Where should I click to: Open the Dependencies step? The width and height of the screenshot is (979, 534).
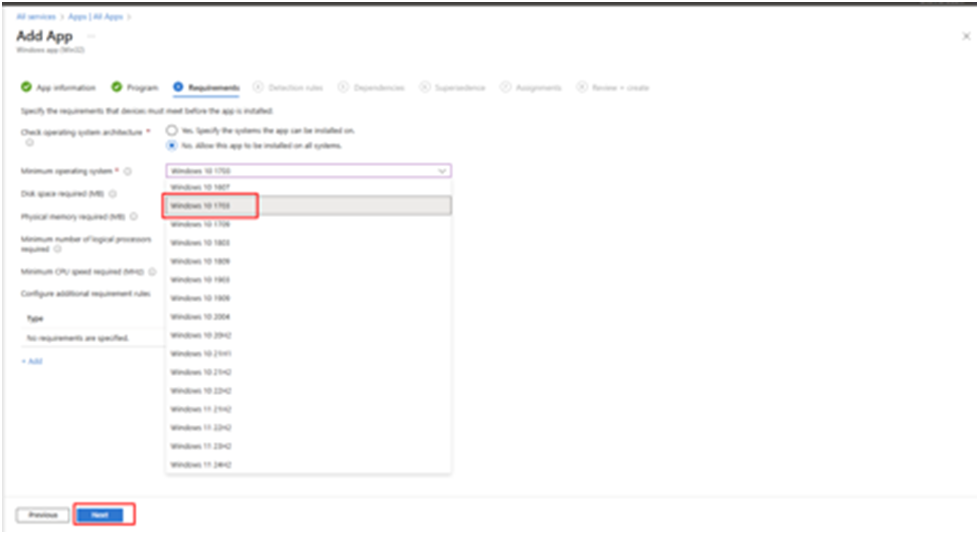tap(371, 87)
